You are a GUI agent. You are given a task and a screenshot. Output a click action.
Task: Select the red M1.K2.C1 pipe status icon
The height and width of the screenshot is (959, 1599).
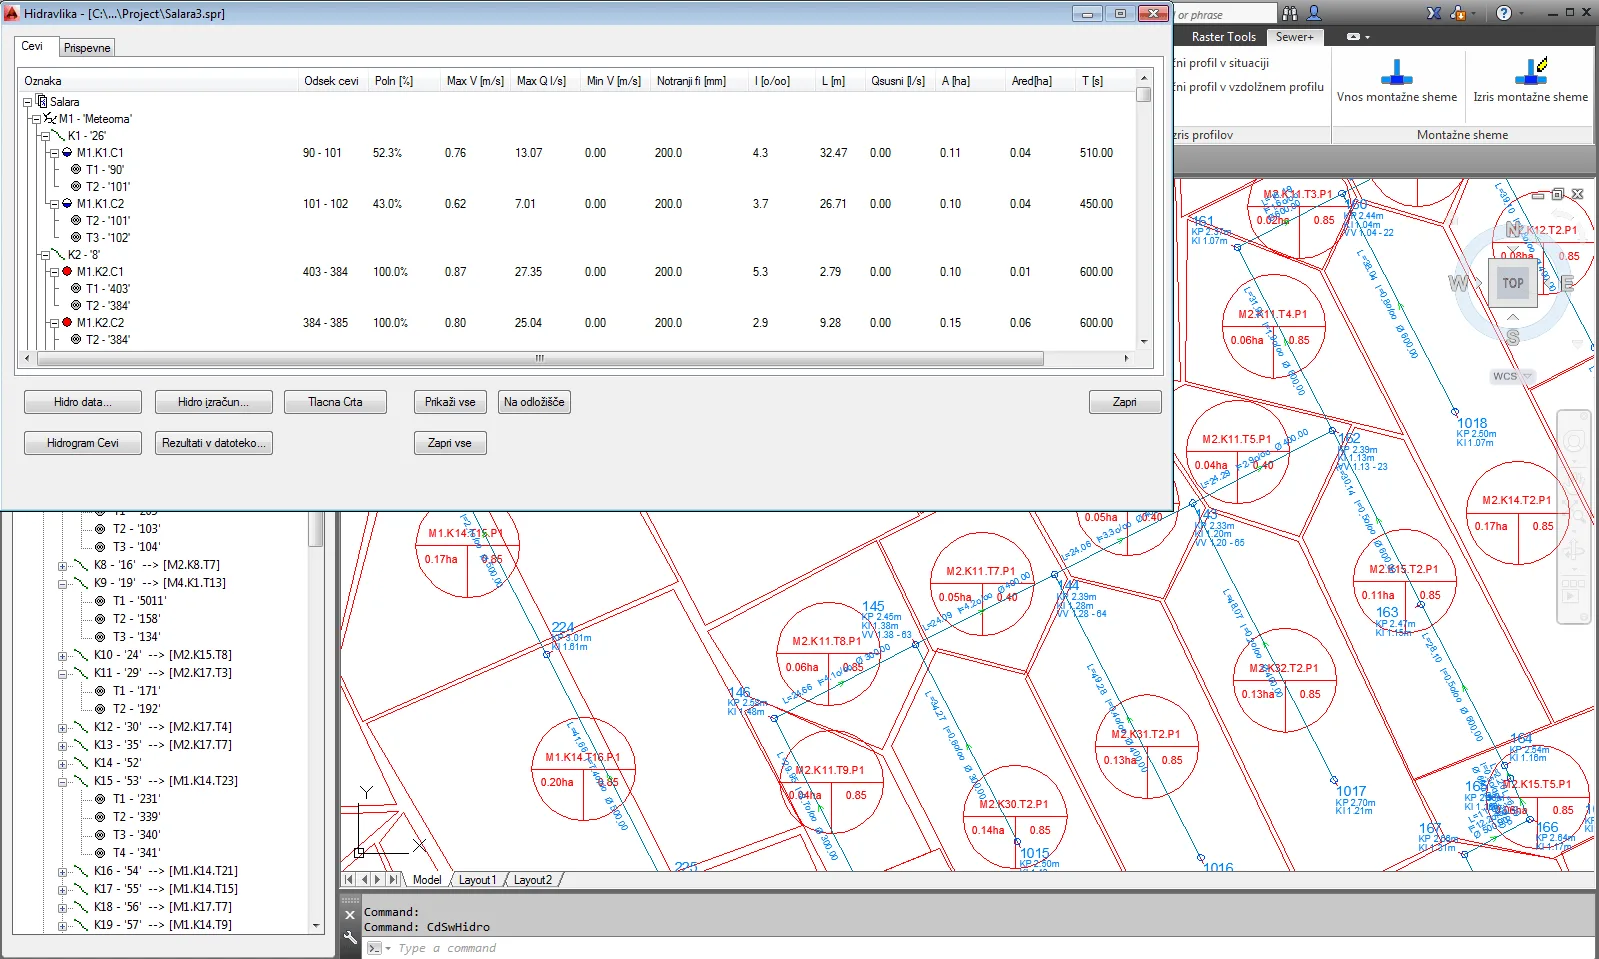coord(67,271)
